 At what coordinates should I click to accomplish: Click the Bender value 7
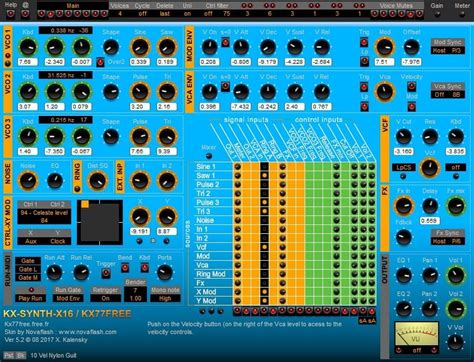pos(135,291)
